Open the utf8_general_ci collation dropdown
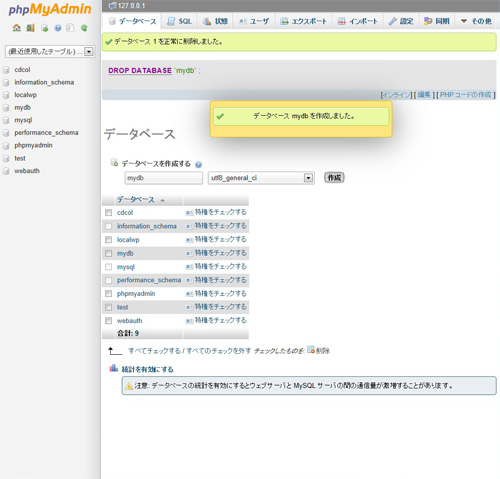Screen dimensions: 500x479 tap(261, 178)
